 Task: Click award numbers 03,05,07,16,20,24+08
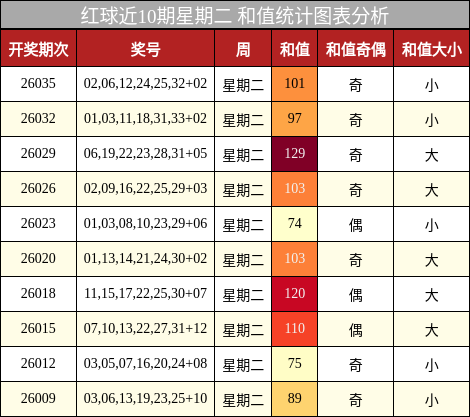[145, 363]
